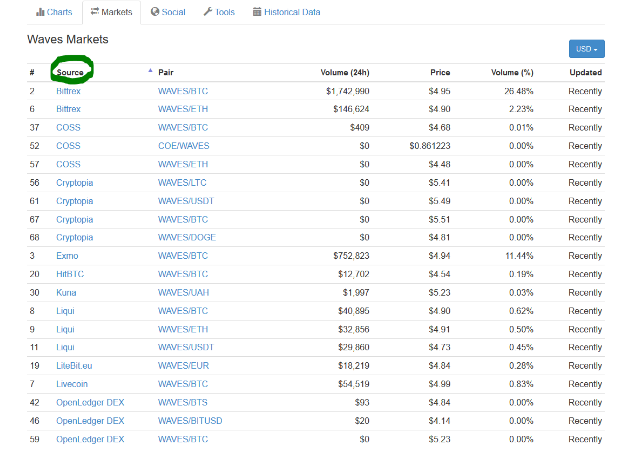This screenshot has width=624, height=456.
Task: Open the Tools tab
Action: point(219,12)
